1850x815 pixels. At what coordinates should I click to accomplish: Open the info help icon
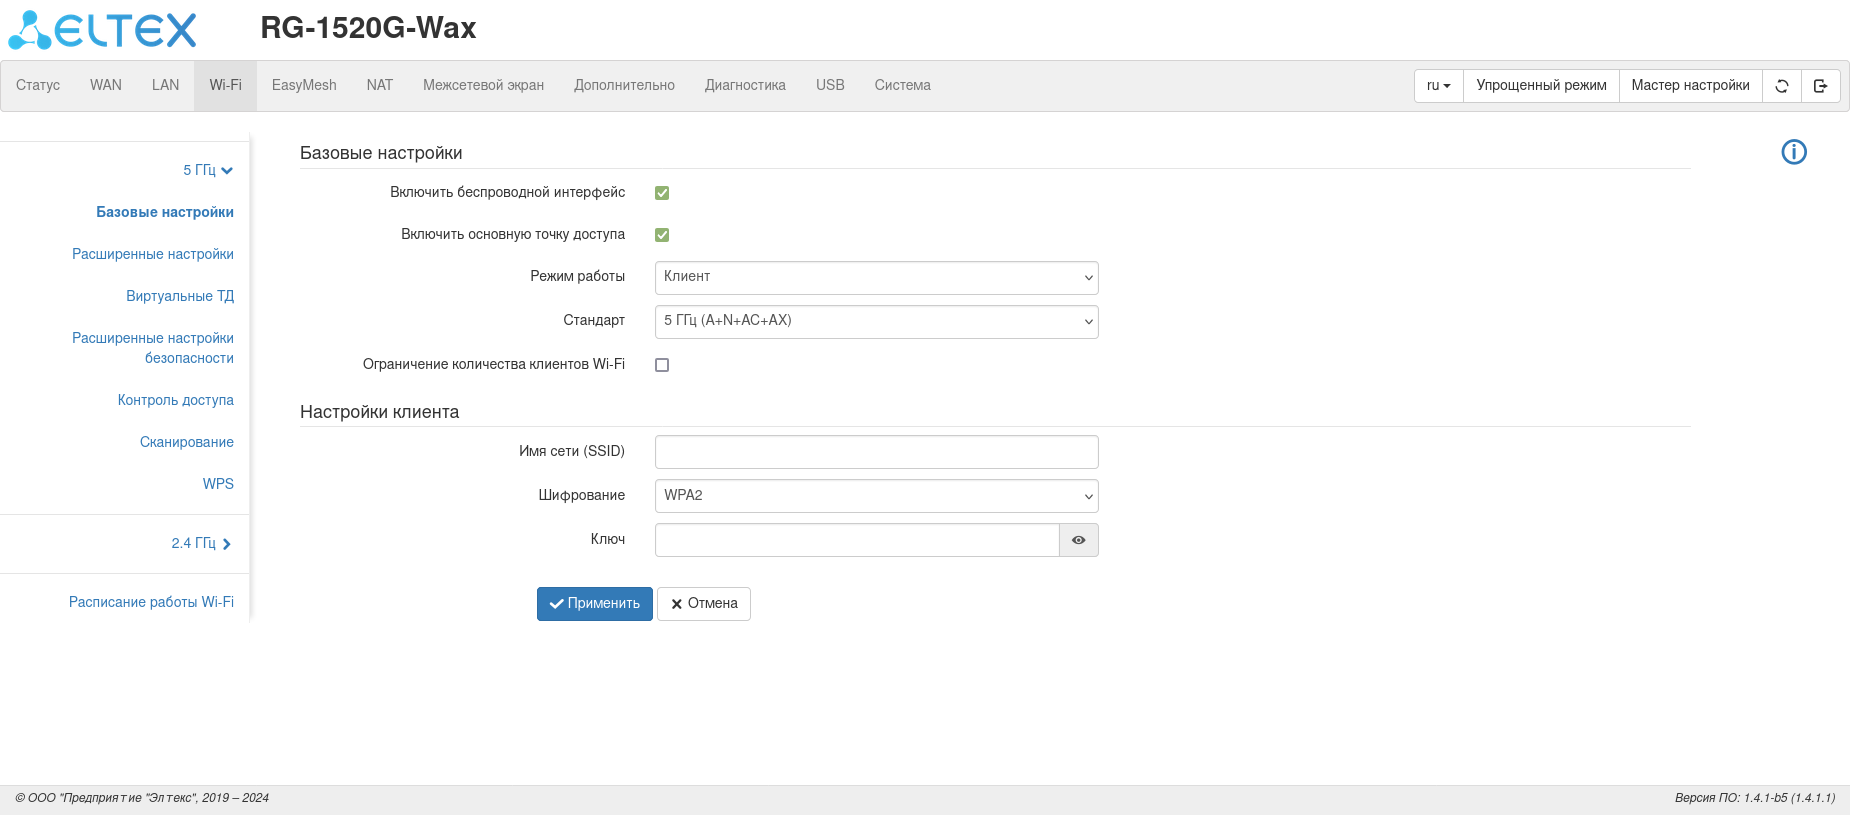click(1794, 152)
